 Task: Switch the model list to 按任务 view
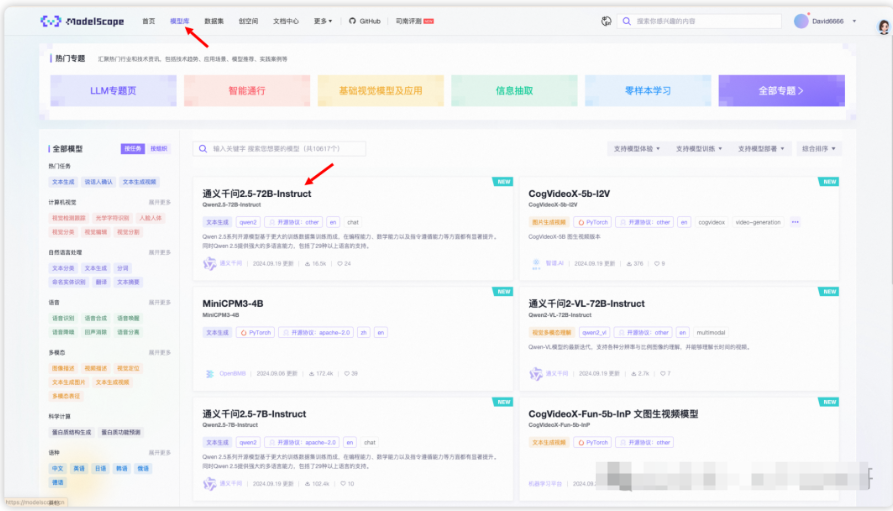pyautogui.click(x=133, y=149)
